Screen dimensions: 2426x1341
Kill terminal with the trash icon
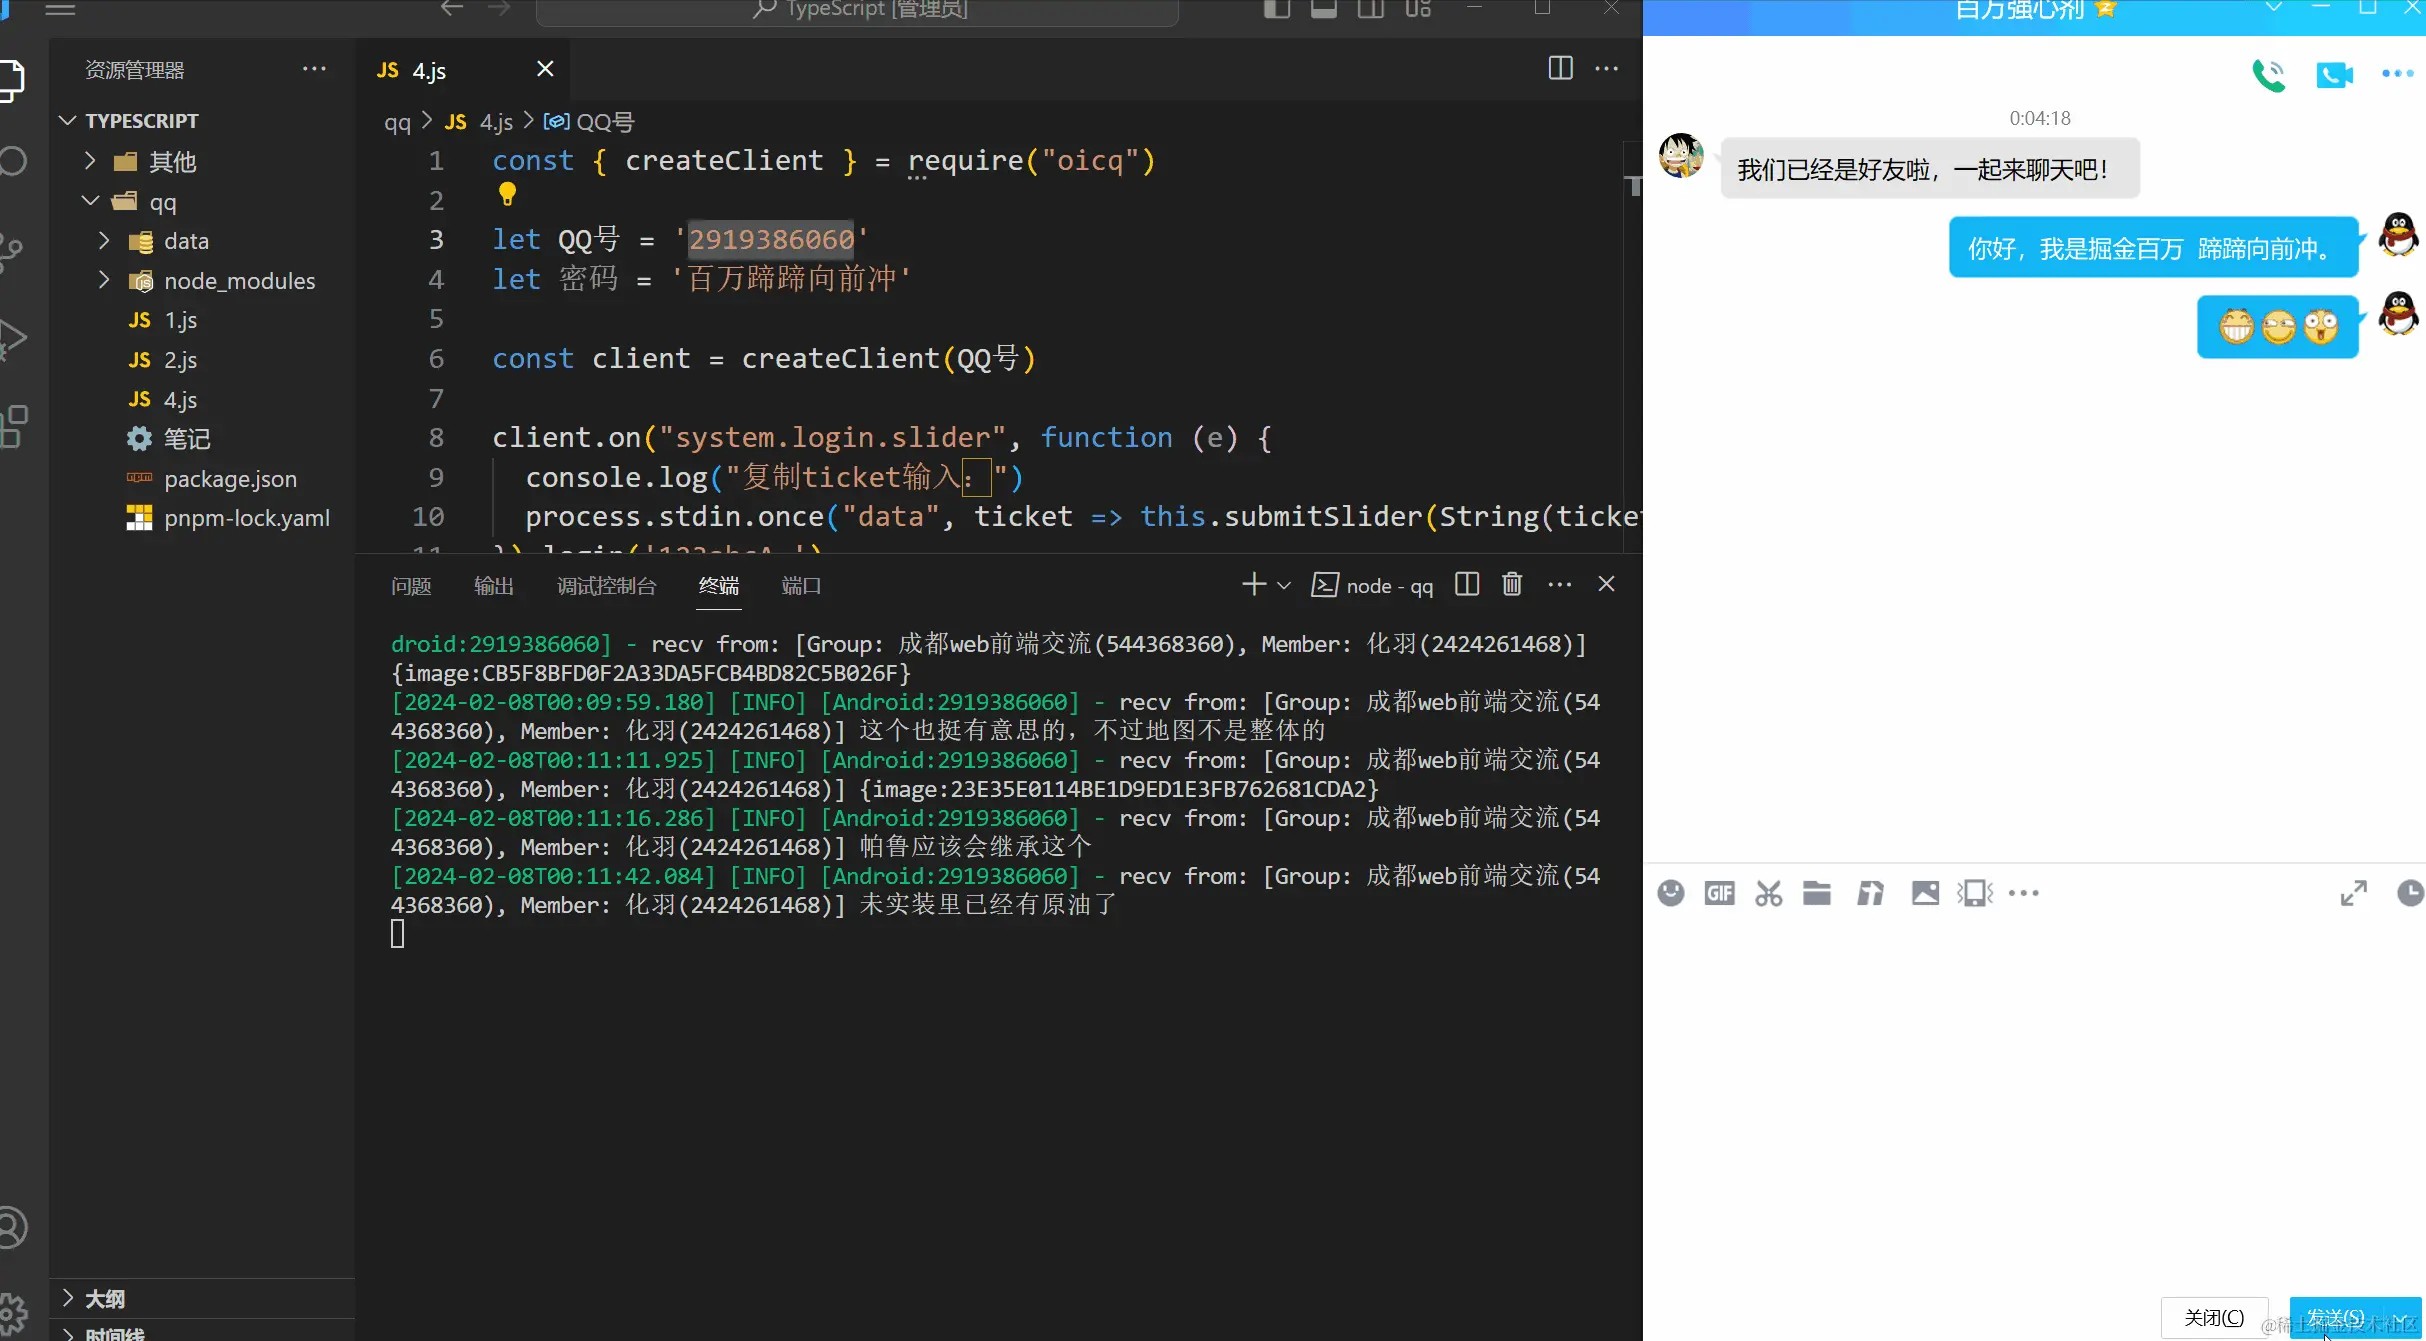tap(1512, 585)
